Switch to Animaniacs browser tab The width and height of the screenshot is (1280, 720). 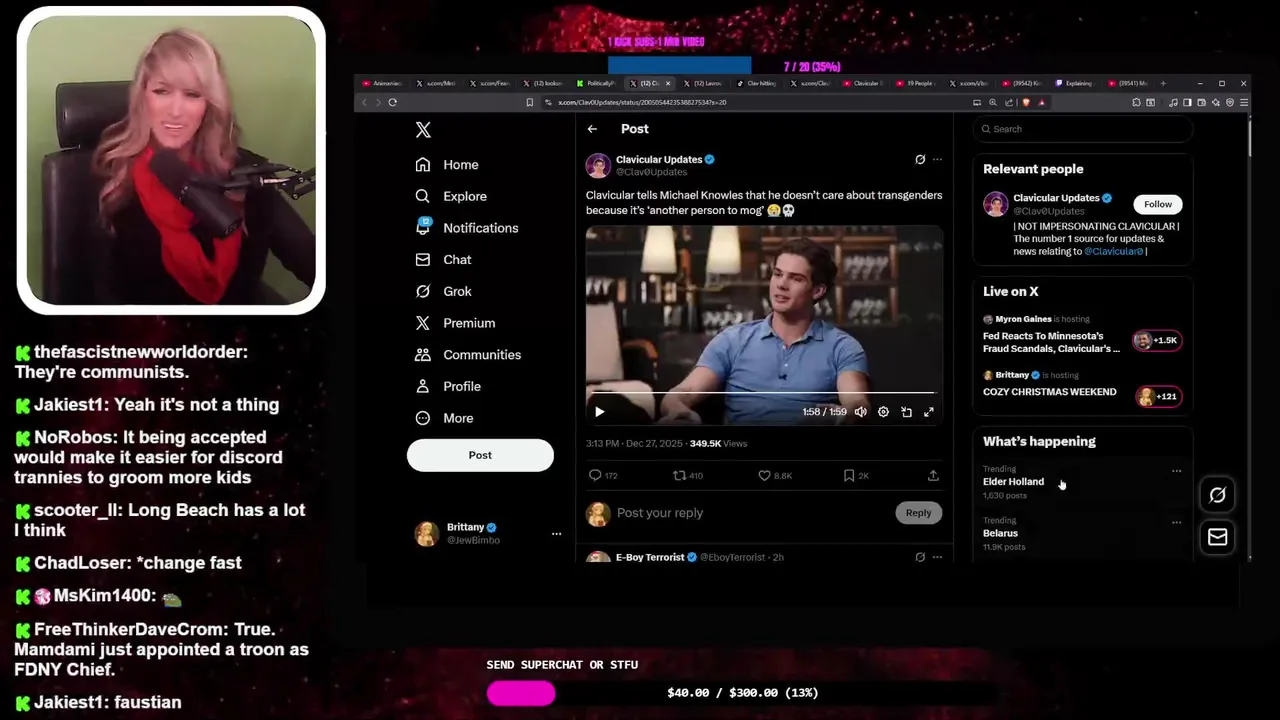click(380, 83)
